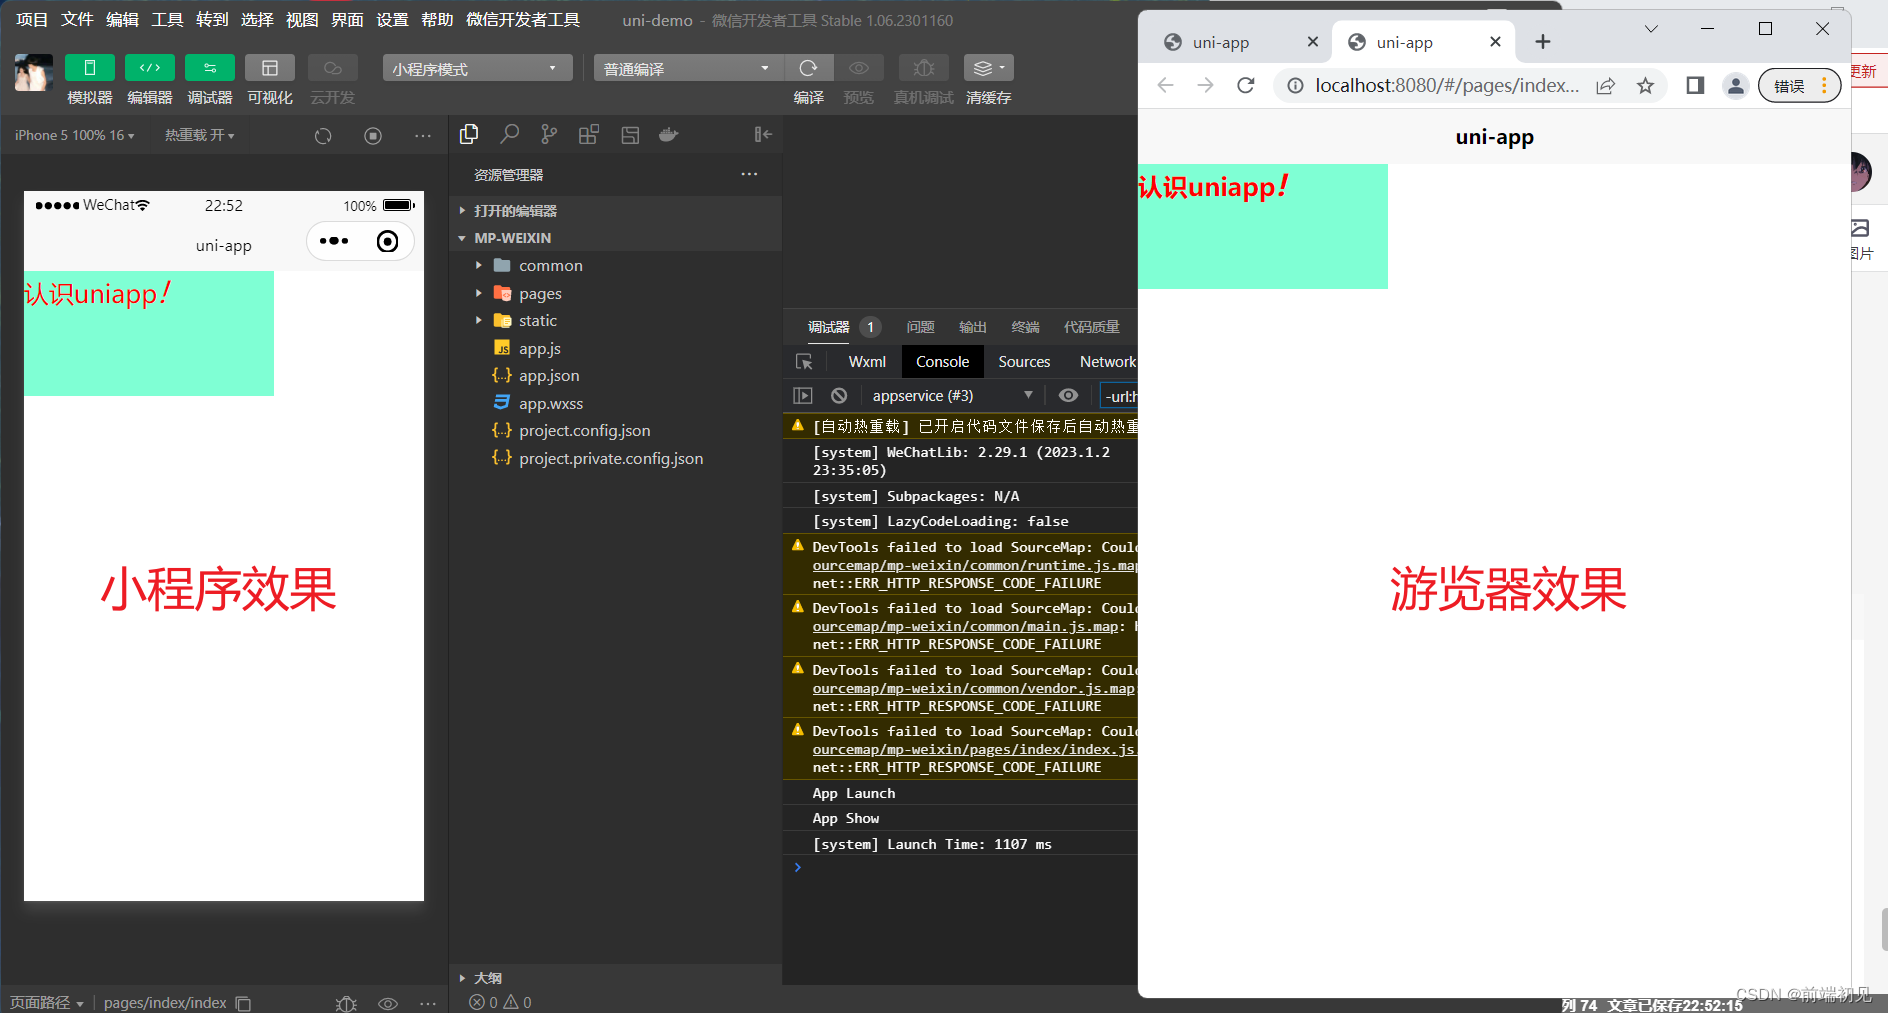Image resolution: width=1888 pixels, height=1013 pixels.
Task: Open the settings menu in menu bar
Action: [392, 20]
